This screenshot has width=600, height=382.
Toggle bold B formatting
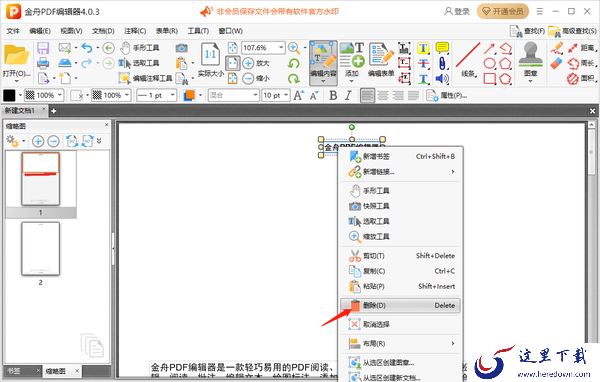coord(333,95)
